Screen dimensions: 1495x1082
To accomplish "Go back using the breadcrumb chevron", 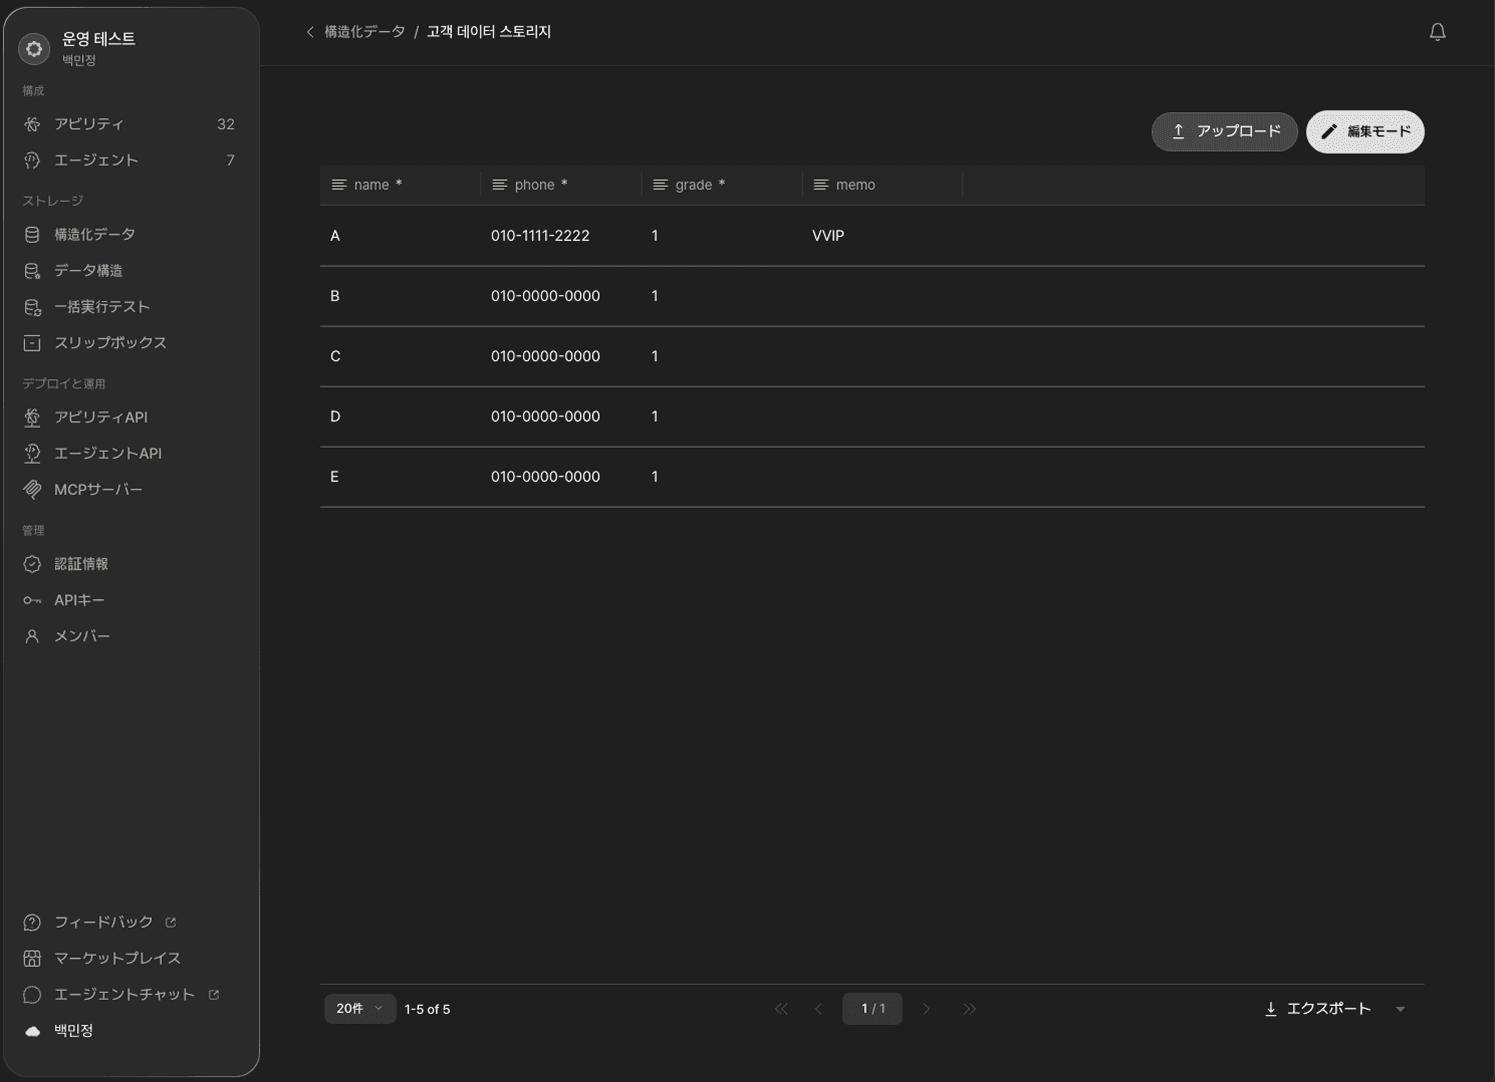I will point(310,32).
